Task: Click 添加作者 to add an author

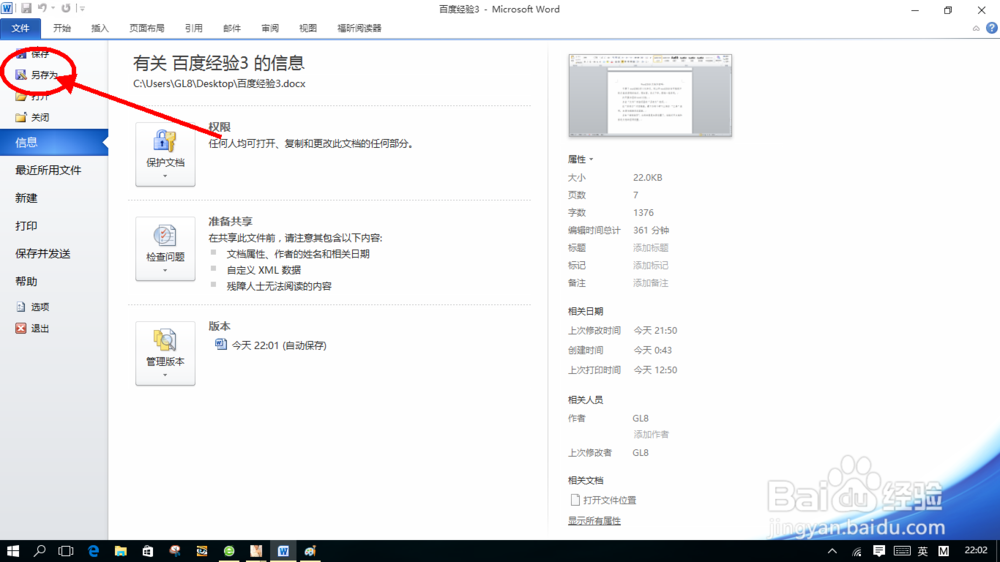Action: [x=651, y=434]
